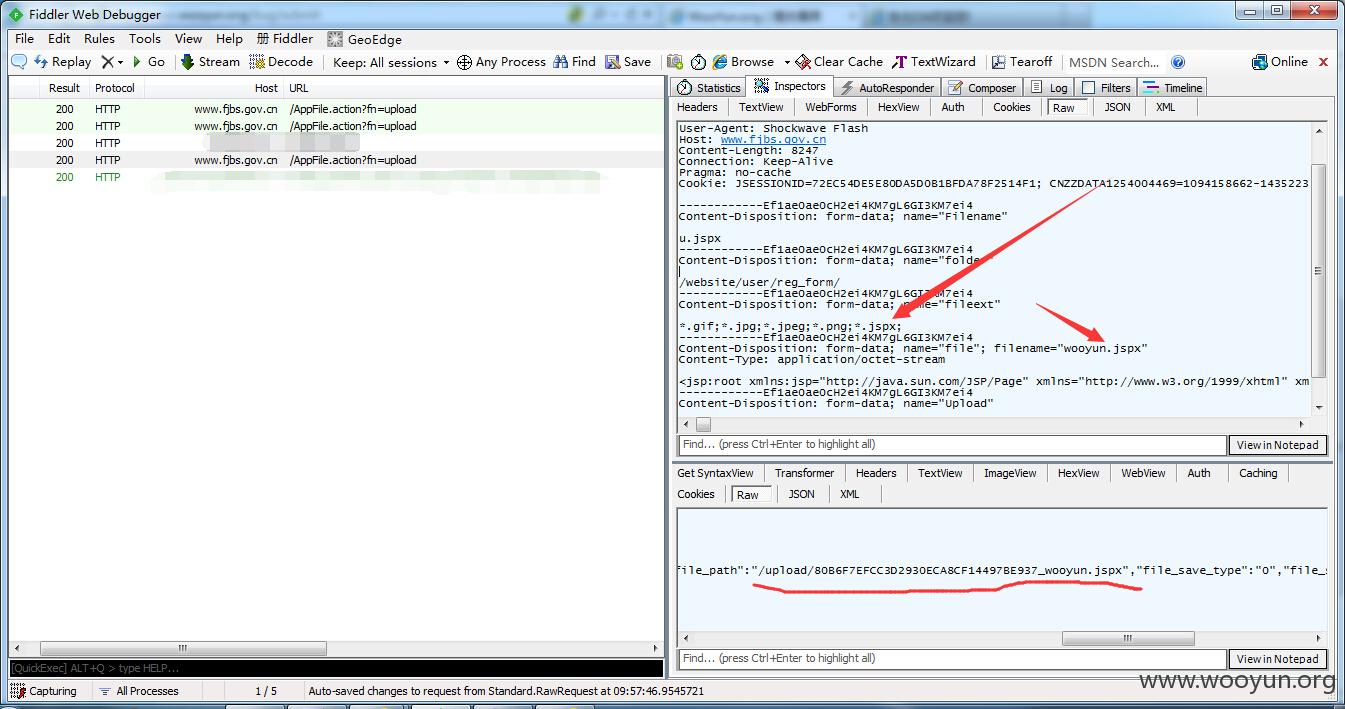
Task: Click the camera screenshot icon
Action: (675, 62)
